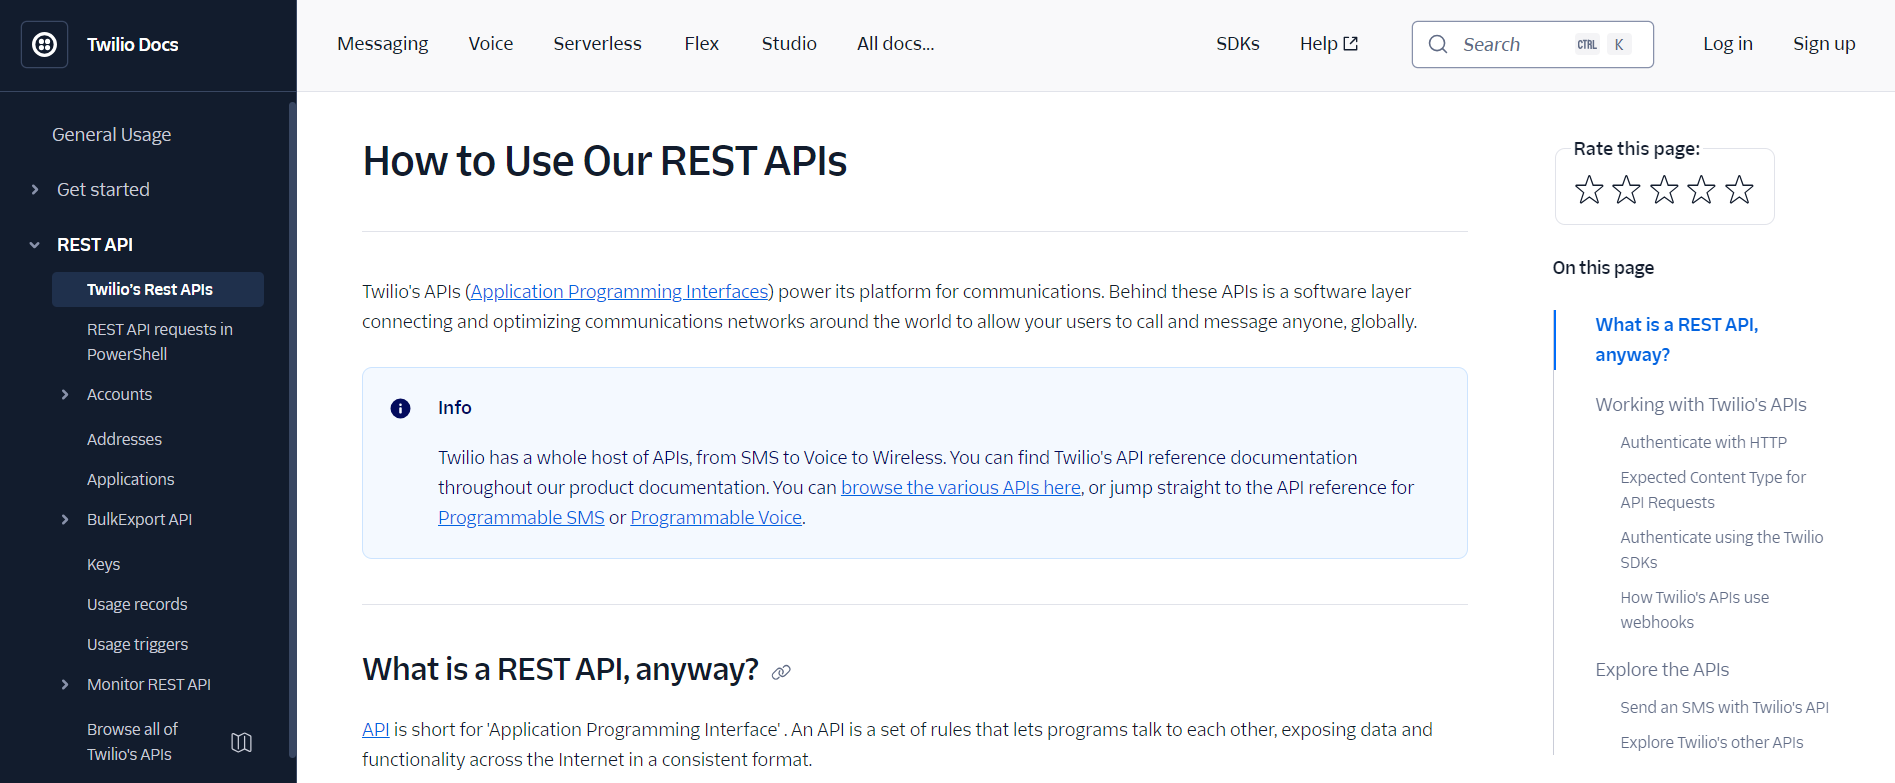
Task: Click the API link in paragraph
Action: [x=375, y=729]
